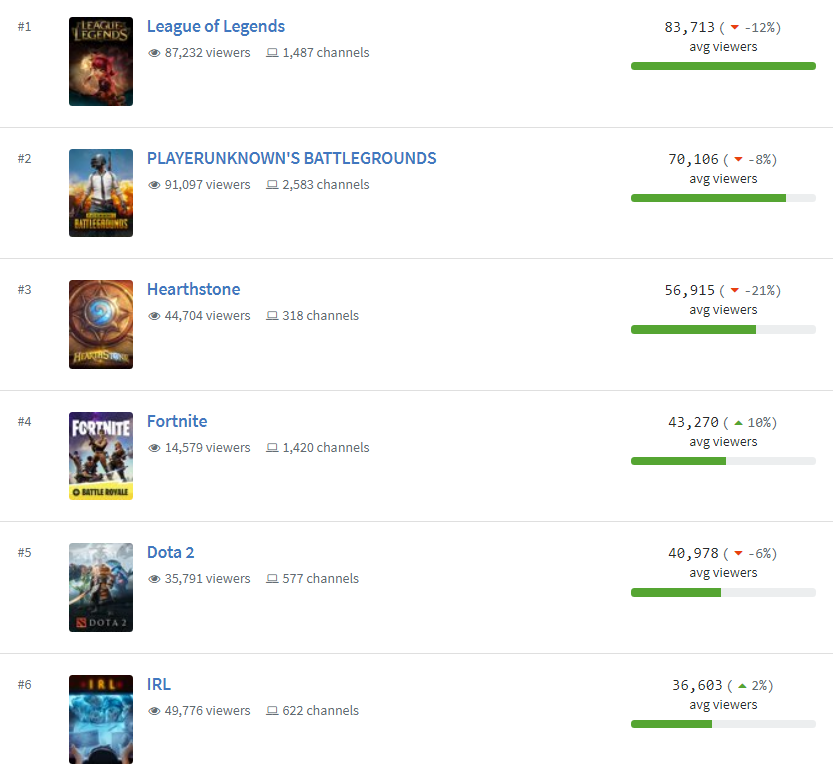The image size is (833, 781).
Task: Open the IRL category link
Action: click(x=158, y=684)
